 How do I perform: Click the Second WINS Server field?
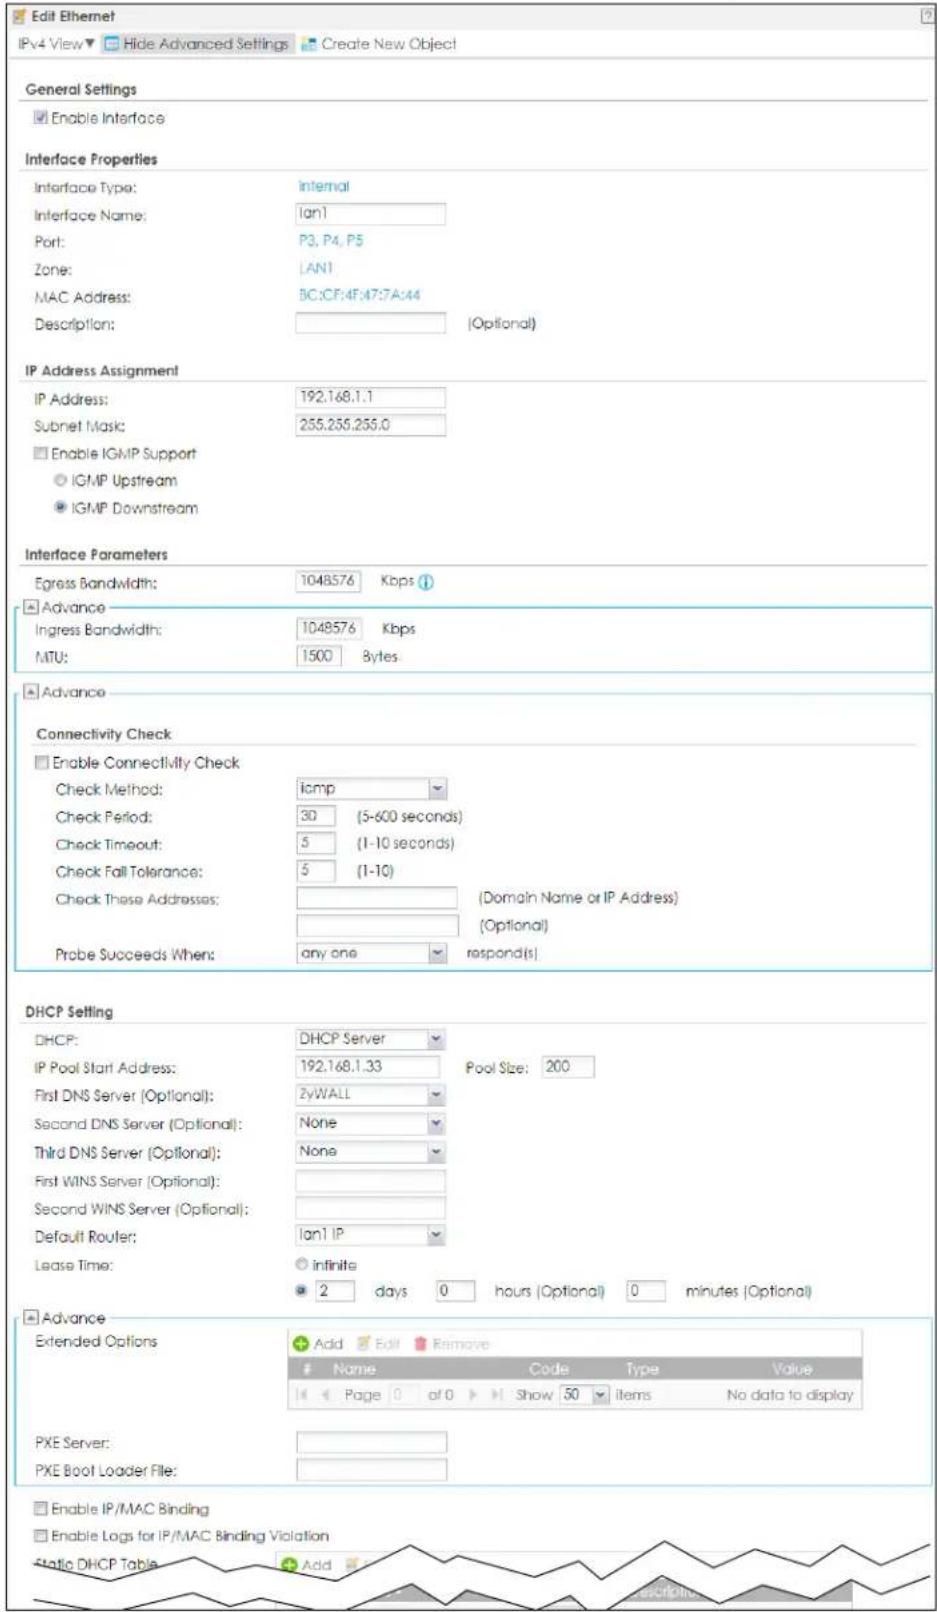coord(370,1208)
